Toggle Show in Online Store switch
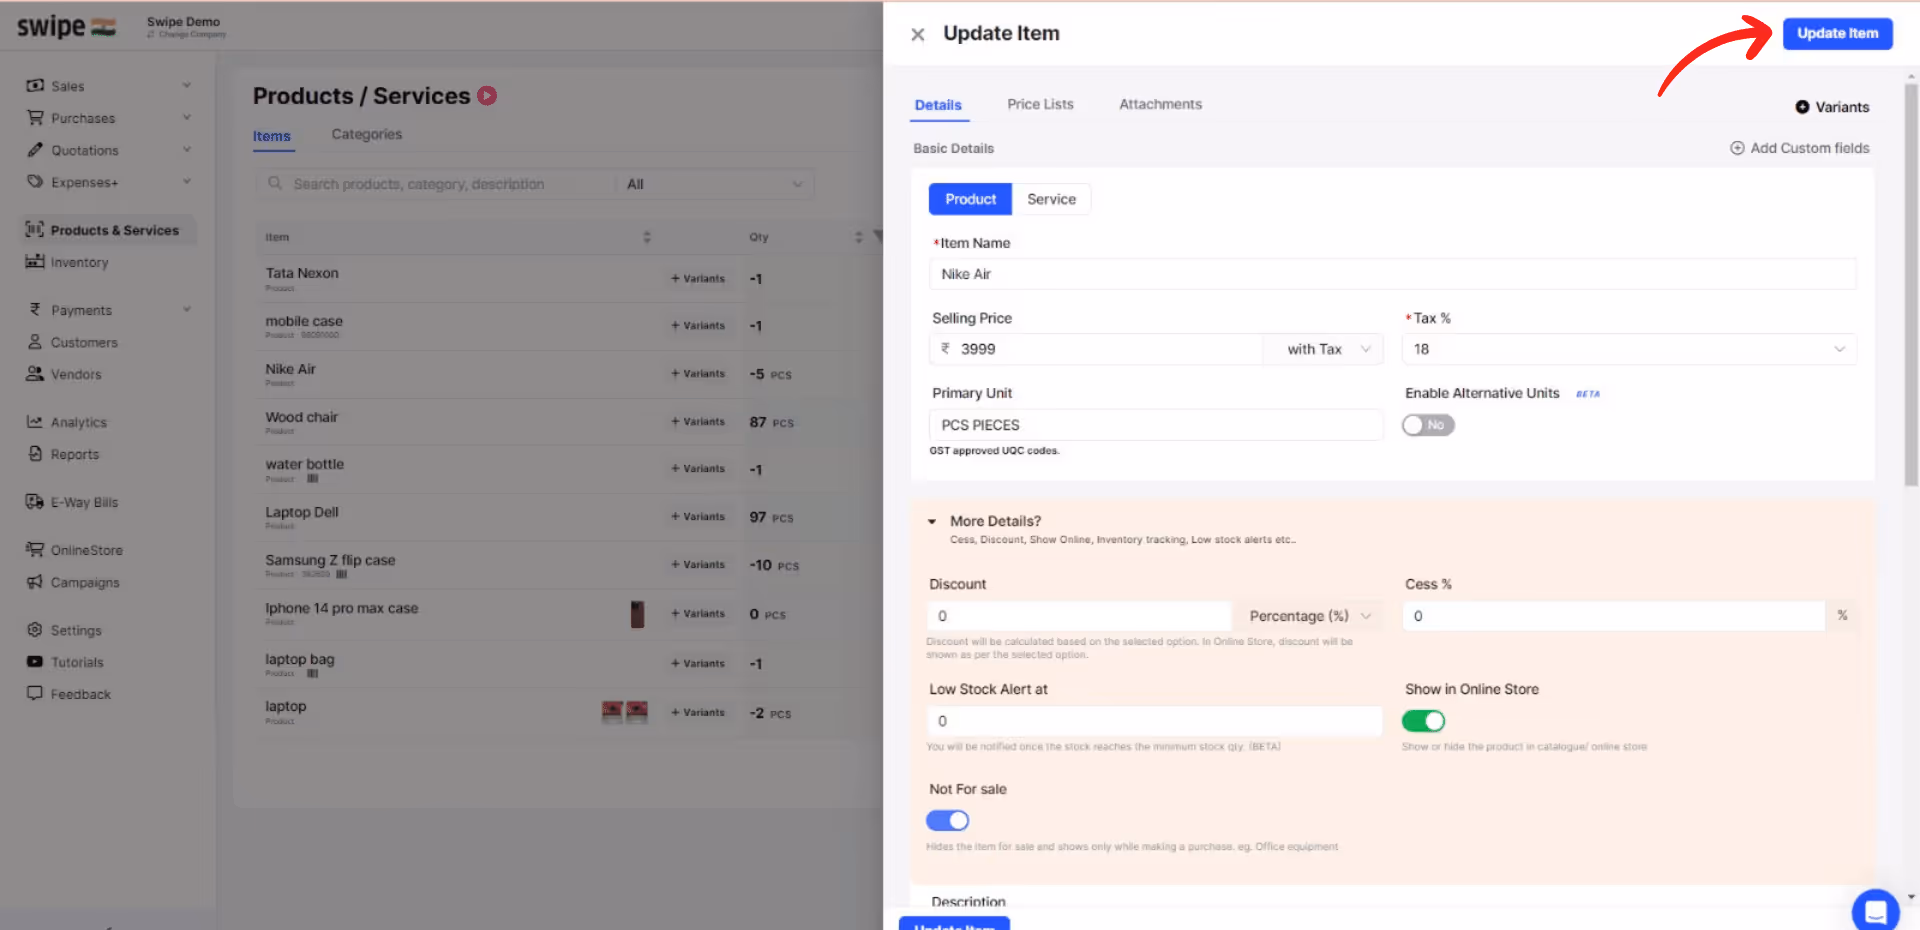 (1423, 721)
